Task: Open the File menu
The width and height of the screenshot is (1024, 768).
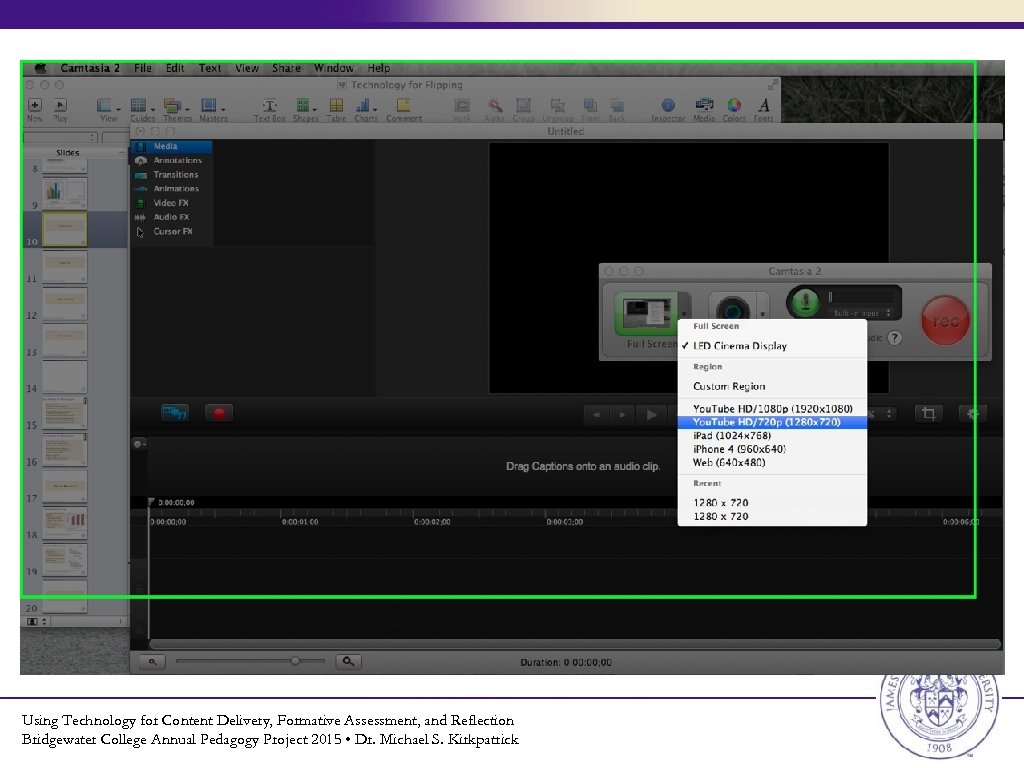Action: click(142, 68)
